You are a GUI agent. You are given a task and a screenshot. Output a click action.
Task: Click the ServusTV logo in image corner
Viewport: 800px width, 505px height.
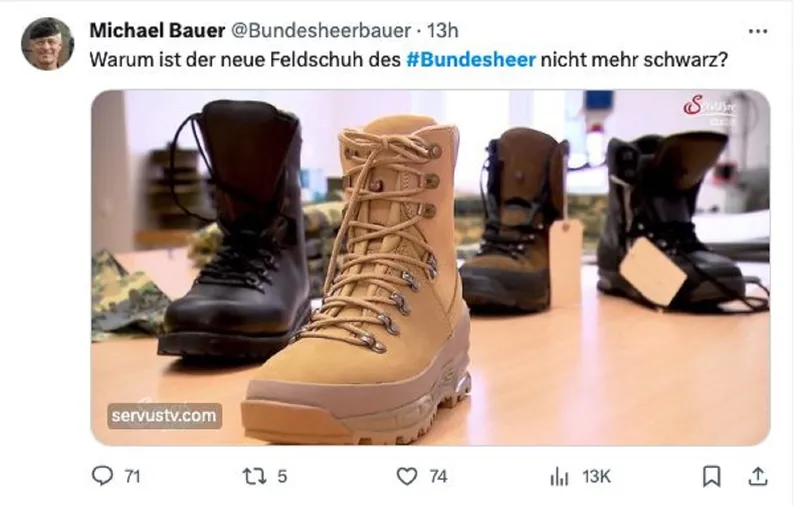(709, 109)
